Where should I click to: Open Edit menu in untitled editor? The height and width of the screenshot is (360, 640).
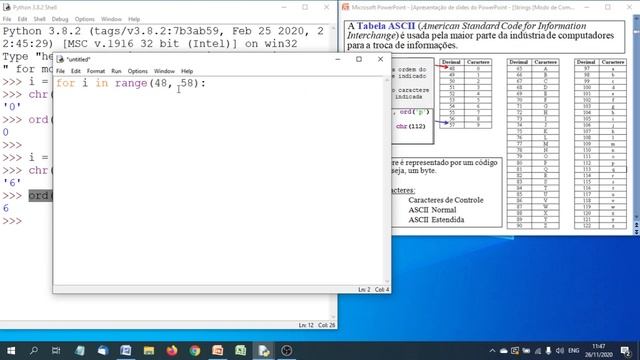point(76,71)
